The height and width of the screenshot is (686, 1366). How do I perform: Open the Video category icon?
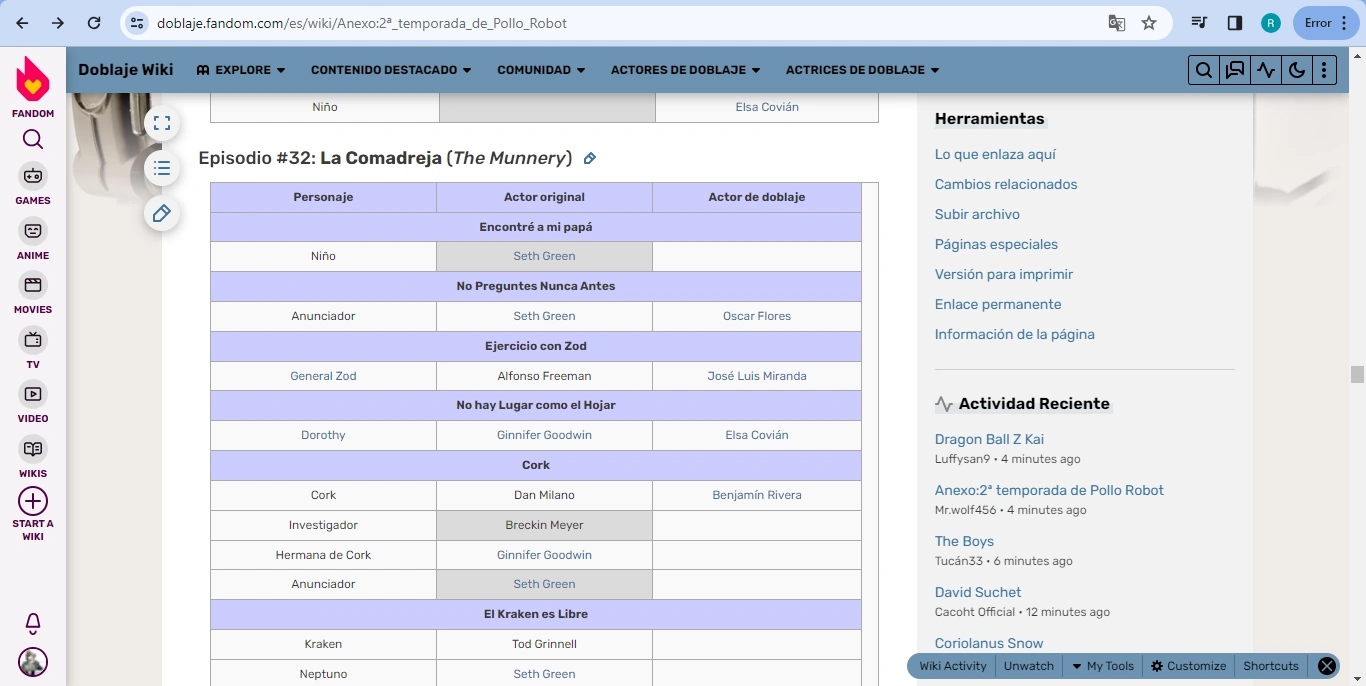pos(33,394)
